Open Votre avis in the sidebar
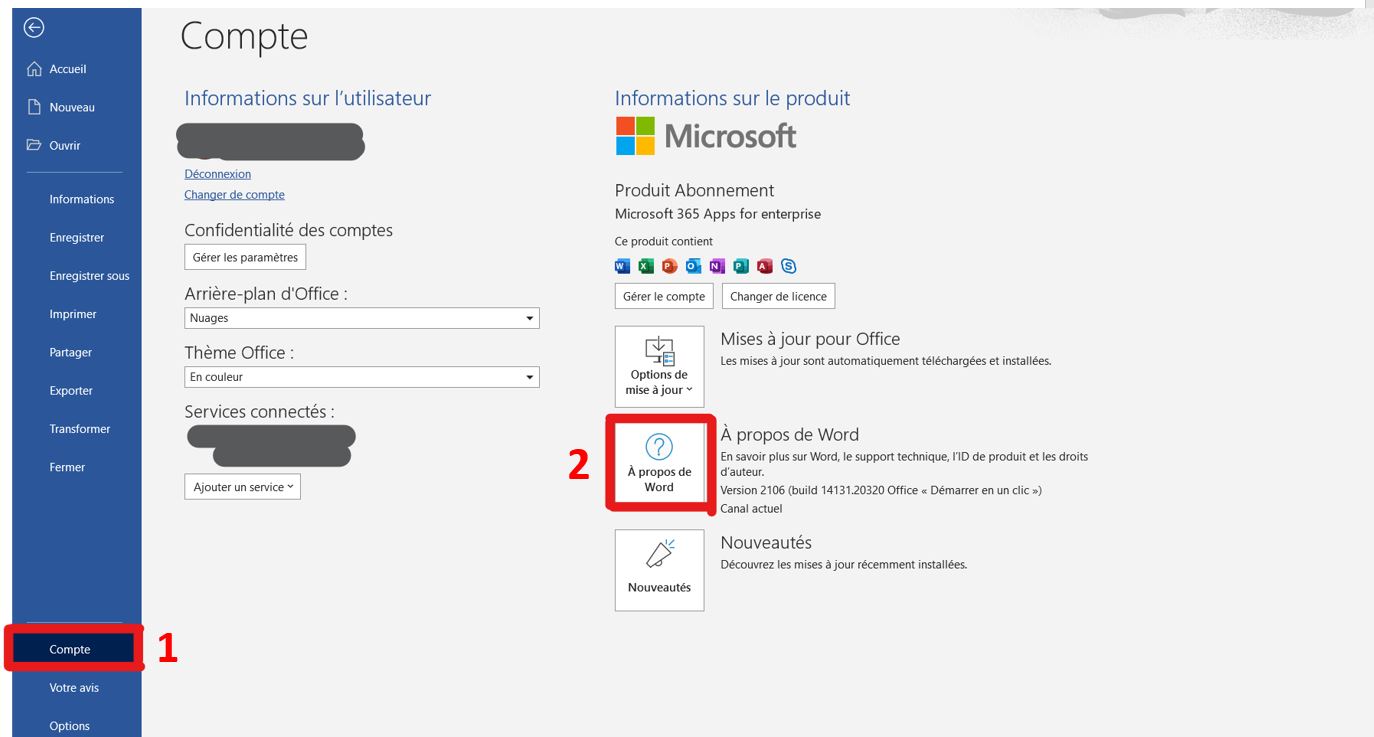1374x737 pixels. pyautogui.click(x=76, y=688)
